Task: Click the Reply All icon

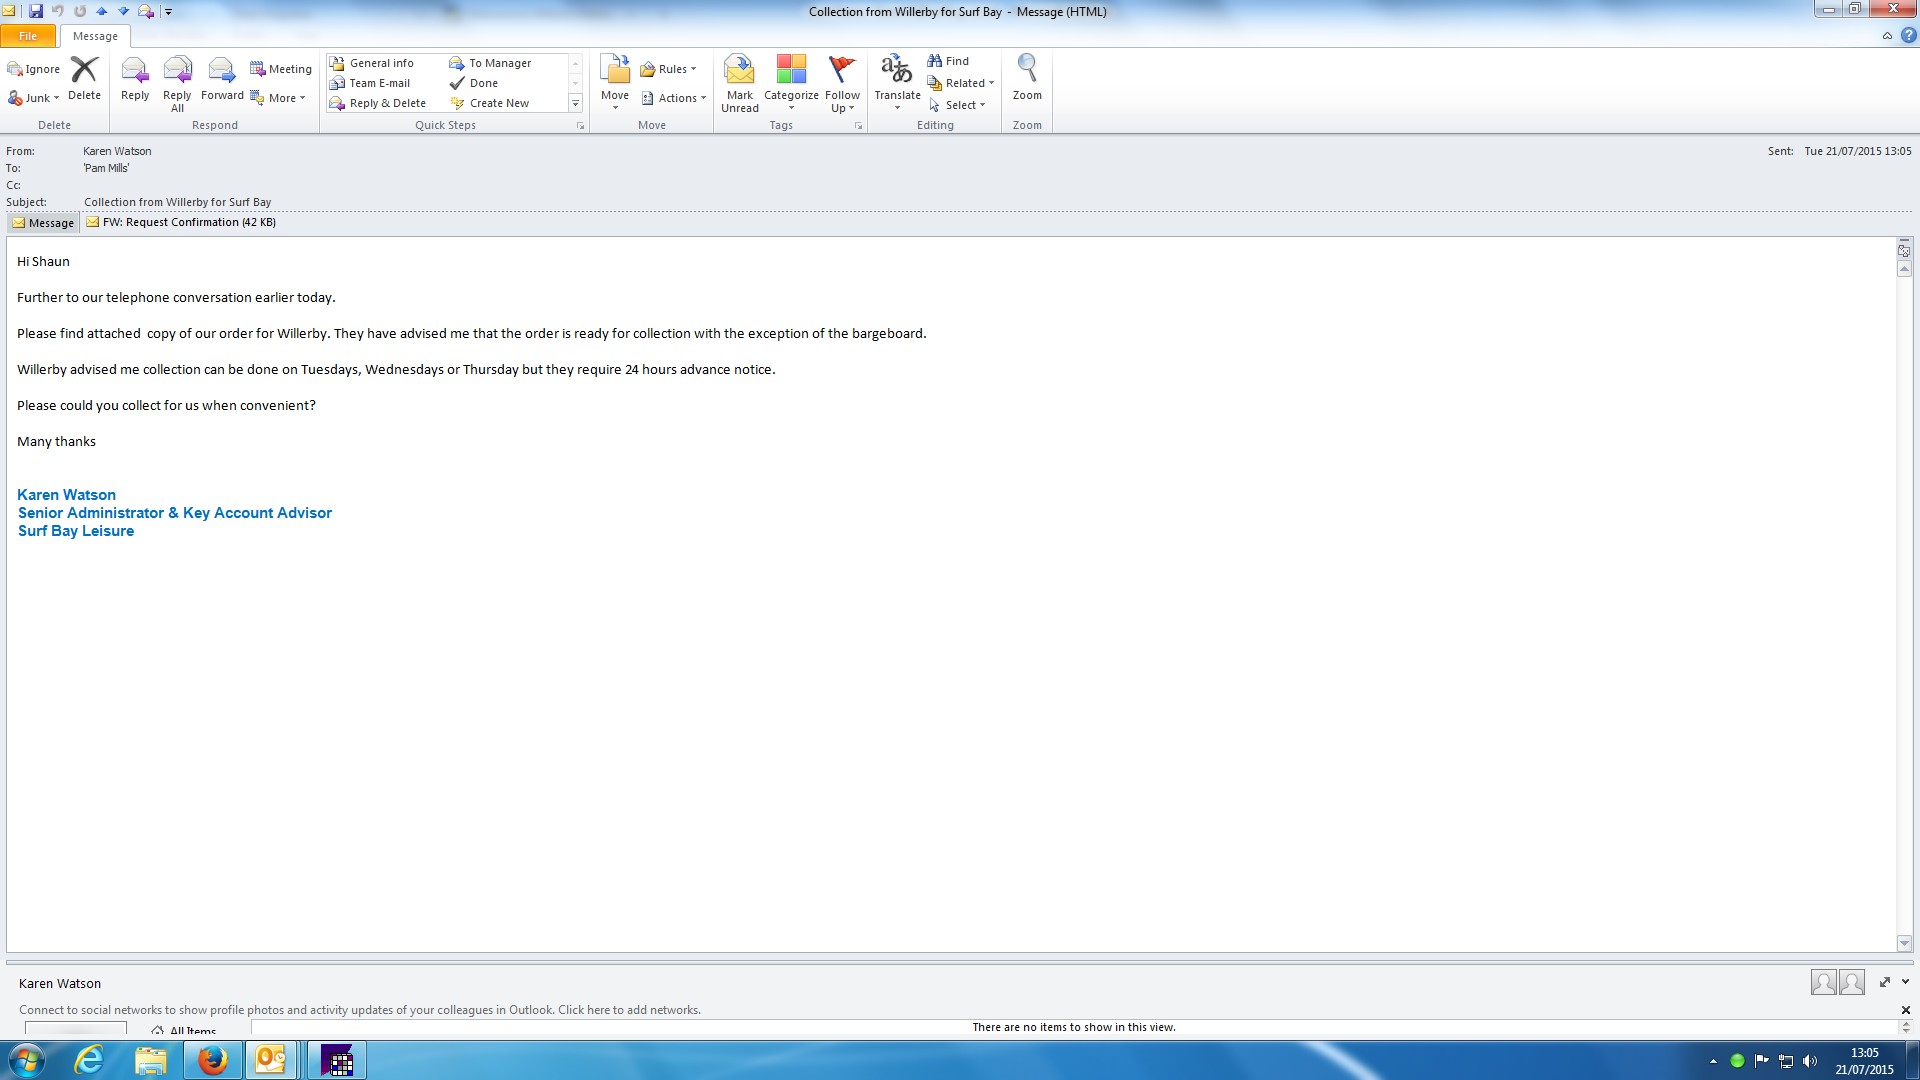Action: click(x=177, y=74)
